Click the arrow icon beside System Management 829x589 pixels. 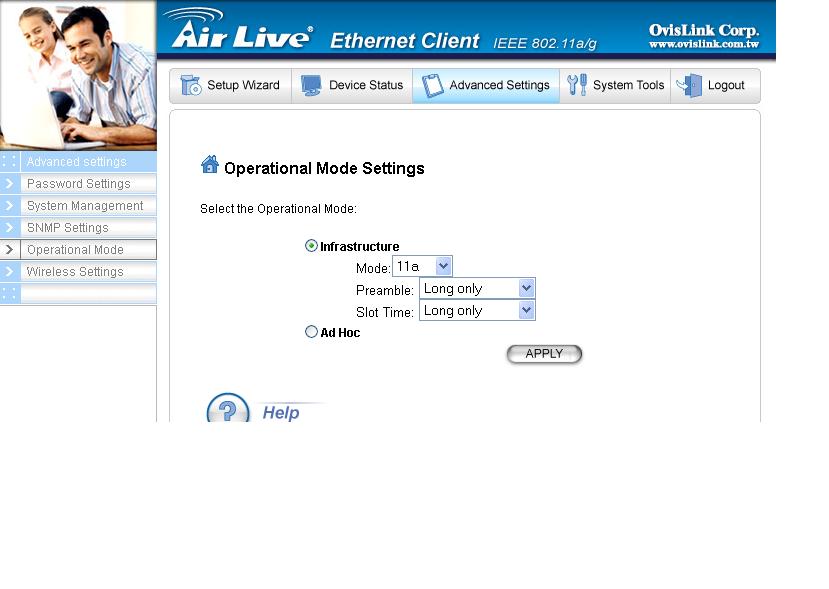click(10, 206)
